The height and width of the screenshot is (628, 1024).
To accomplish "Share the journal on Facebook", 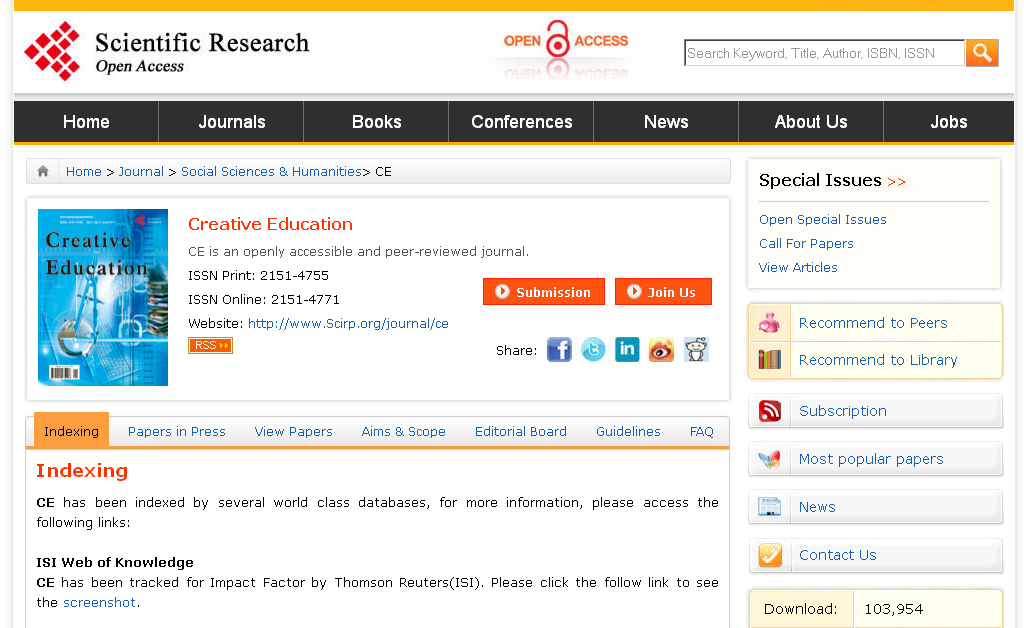I will point(559,350).
